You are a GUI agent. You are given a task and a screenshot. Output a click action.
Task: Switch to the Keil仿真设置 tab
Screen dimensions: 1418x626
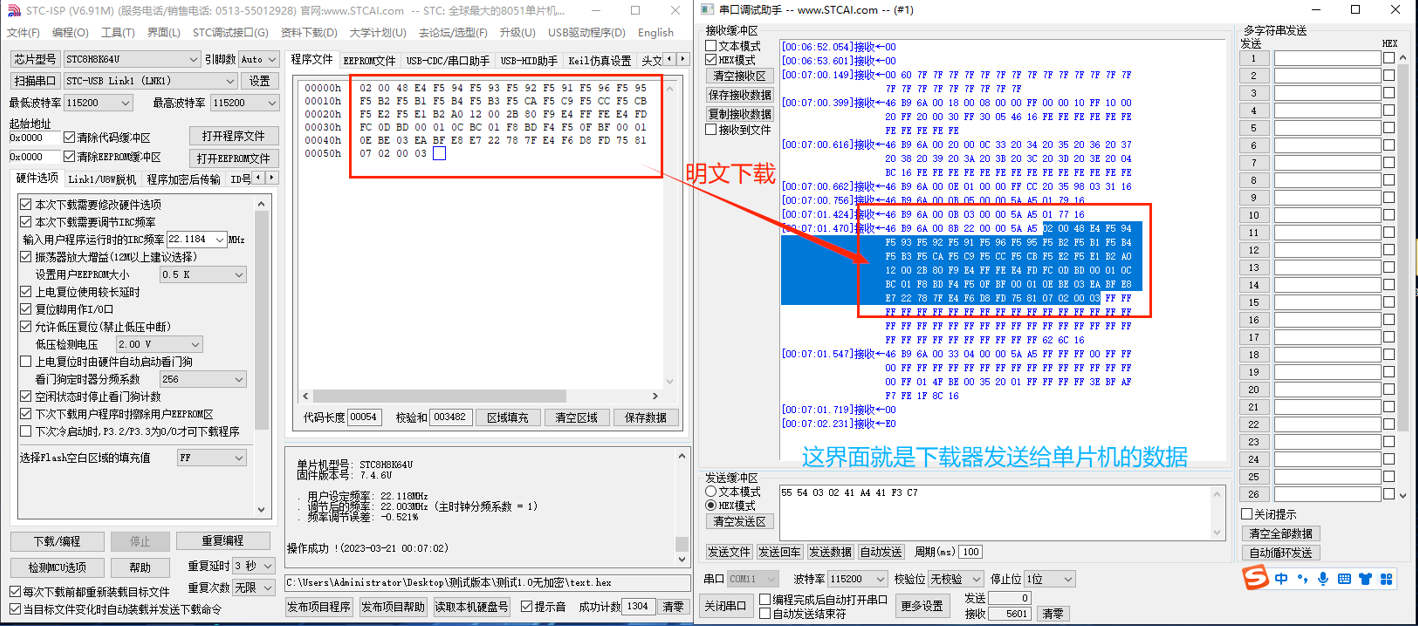click(x=600, y=61)
